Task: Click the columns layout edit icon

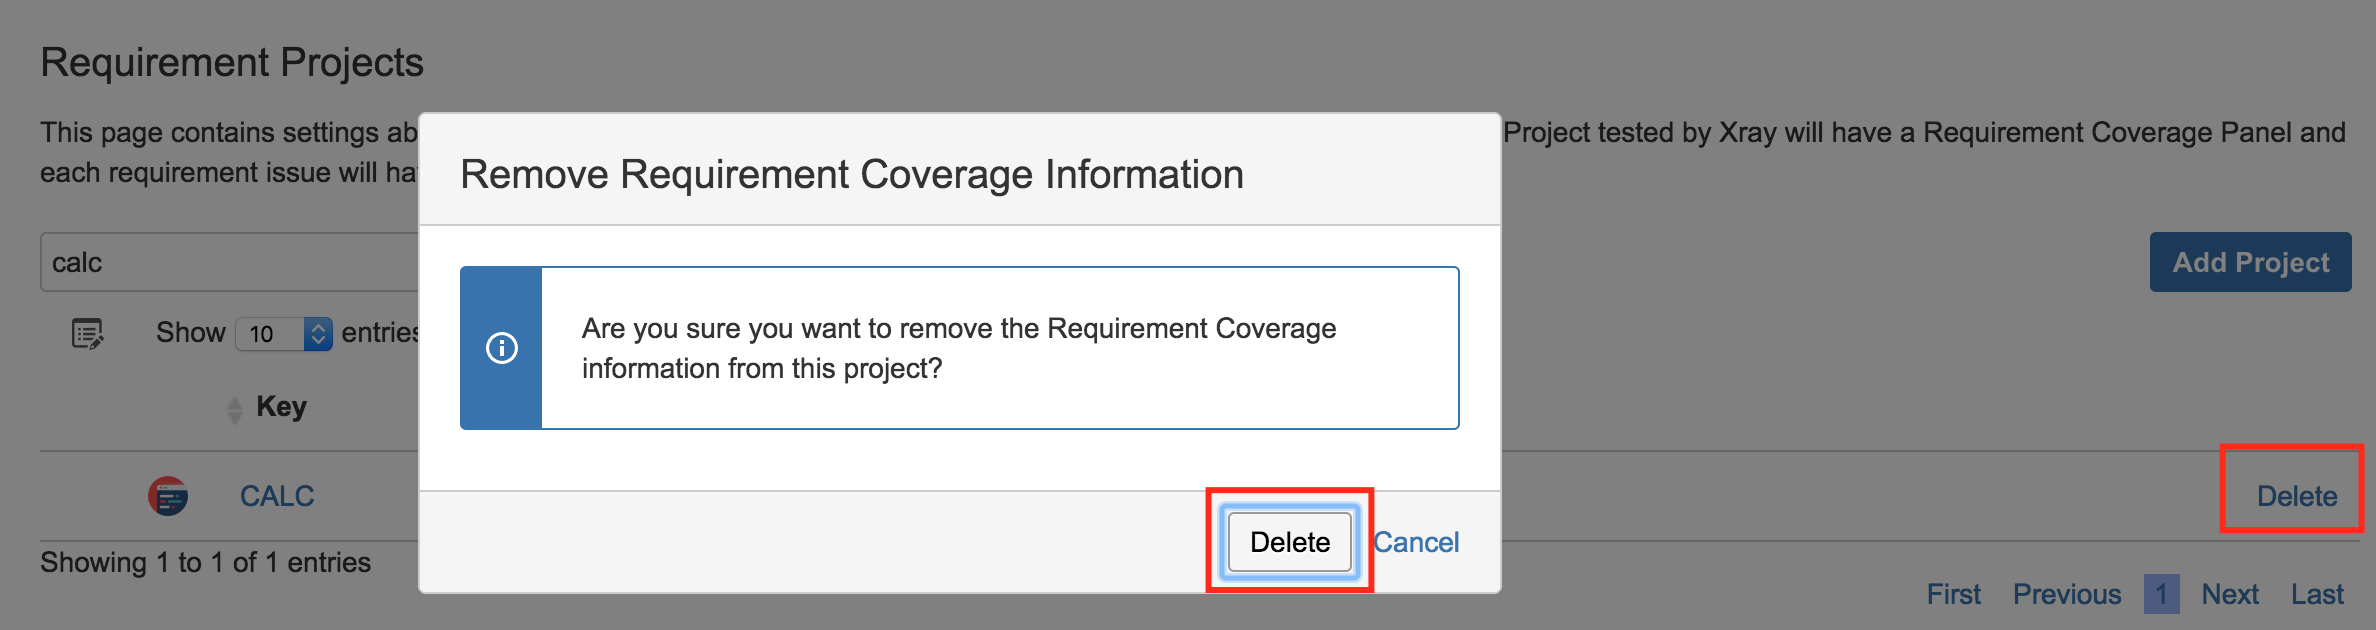Action: (88, 333)
